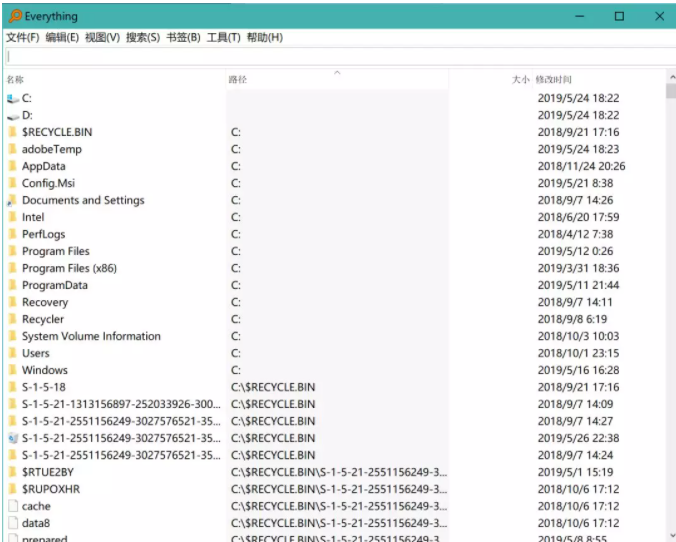The width and height of the screenshot is (676, 542).
Task: Click the adobeTemp folder icon
Action: coord(13,149)
